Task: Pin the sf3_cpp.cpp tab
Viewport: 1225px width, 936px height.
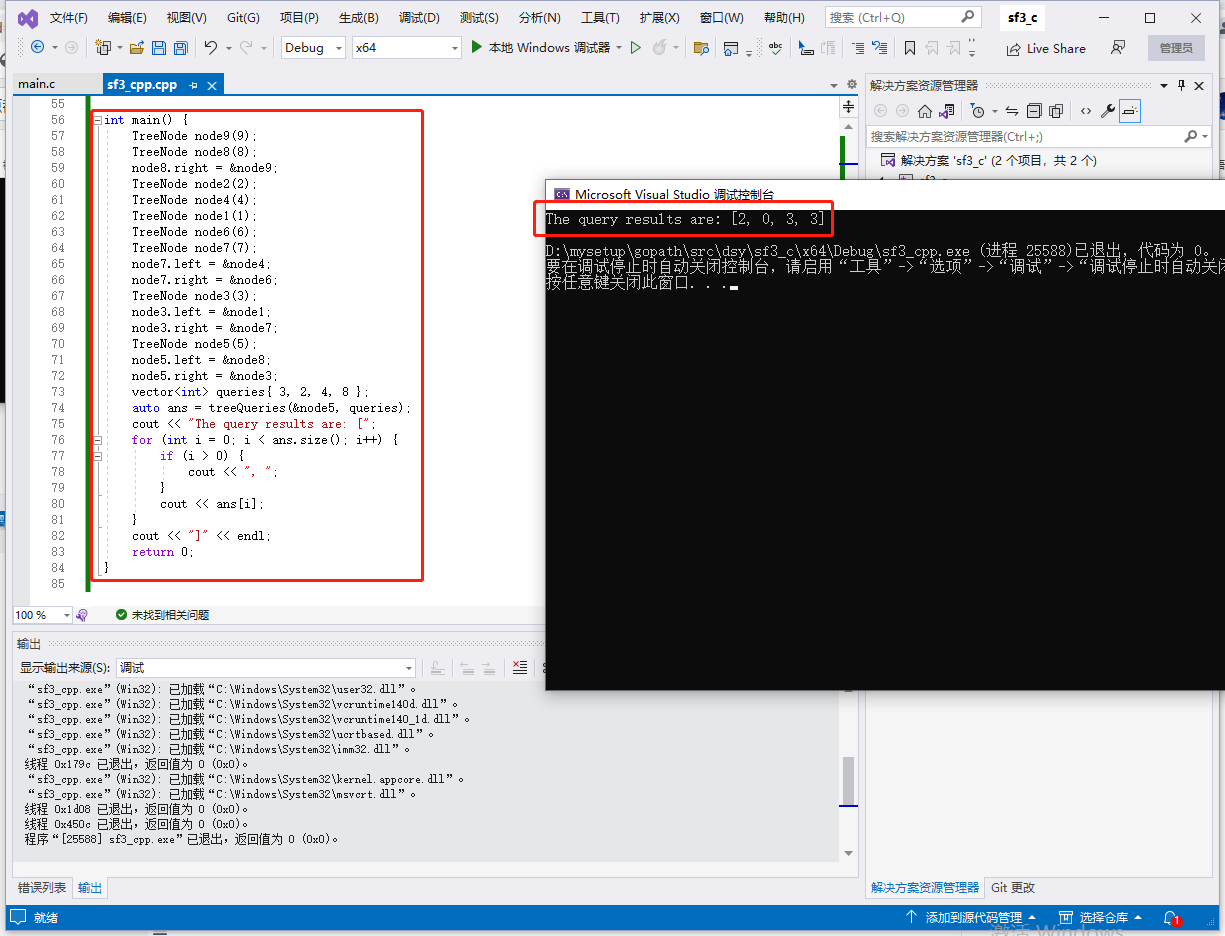Action: [193, 86]
